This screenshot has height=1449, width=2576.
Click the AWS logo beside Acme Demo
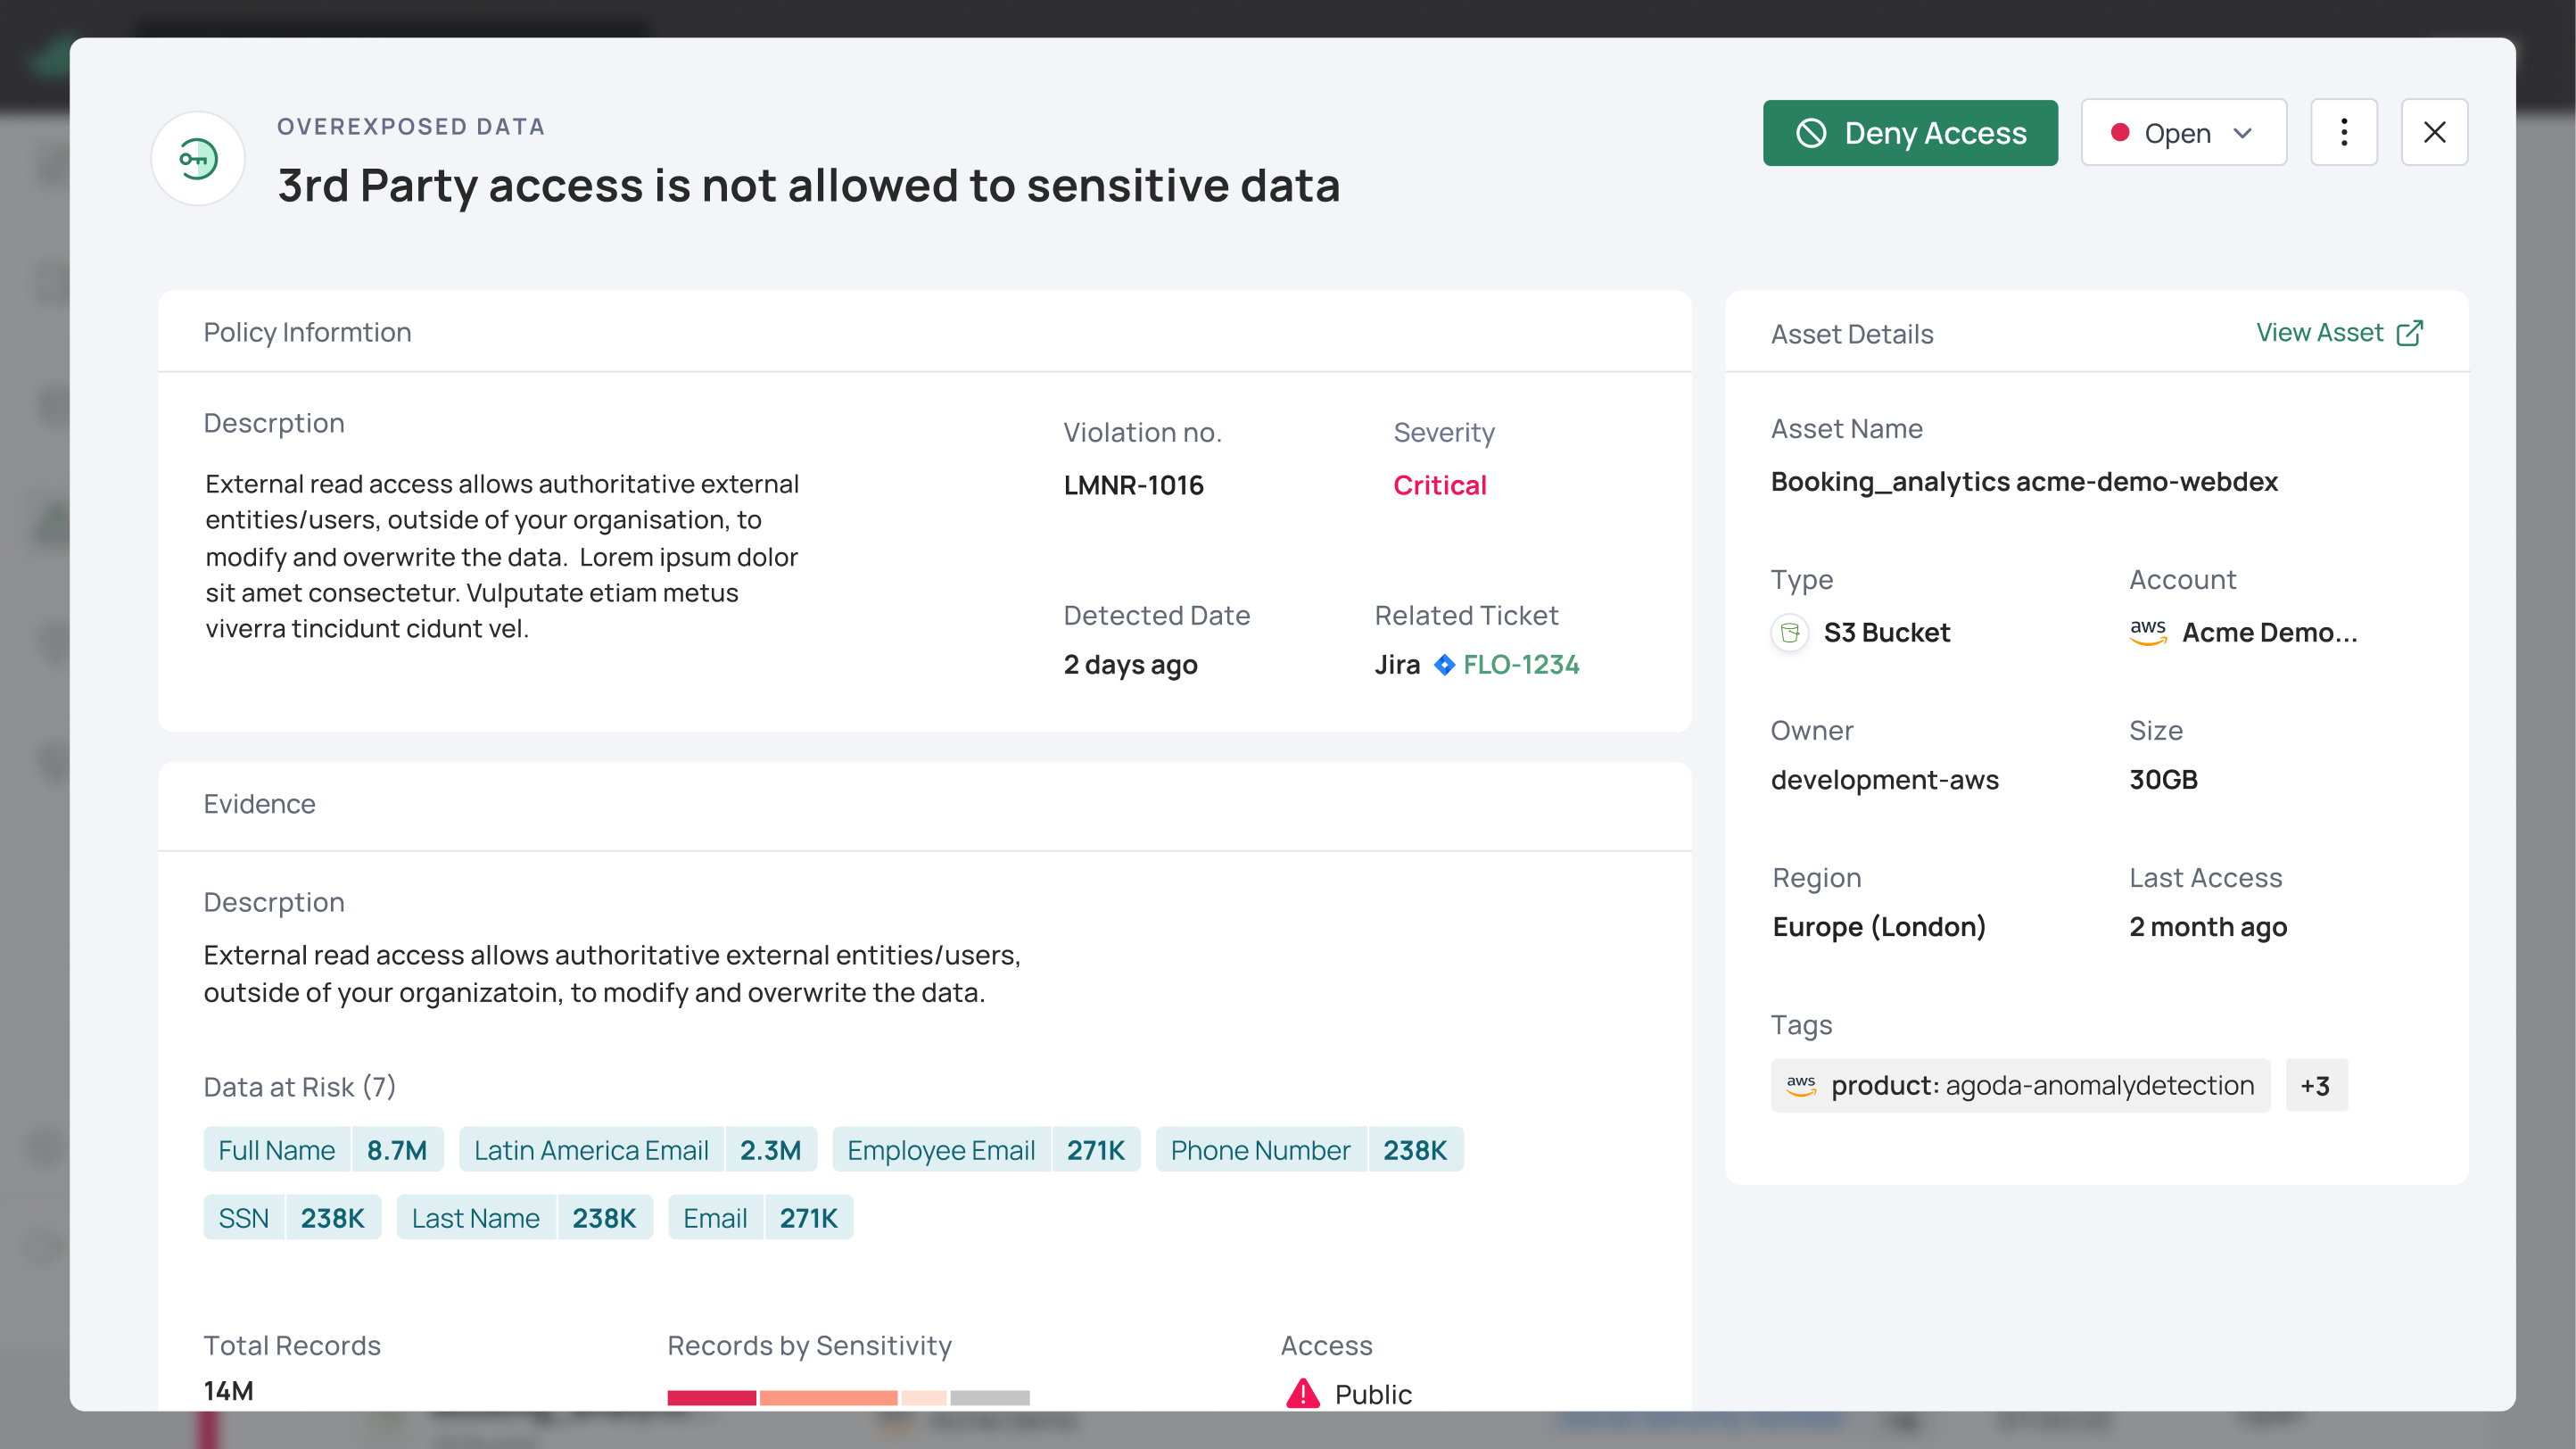point(2147,632)
